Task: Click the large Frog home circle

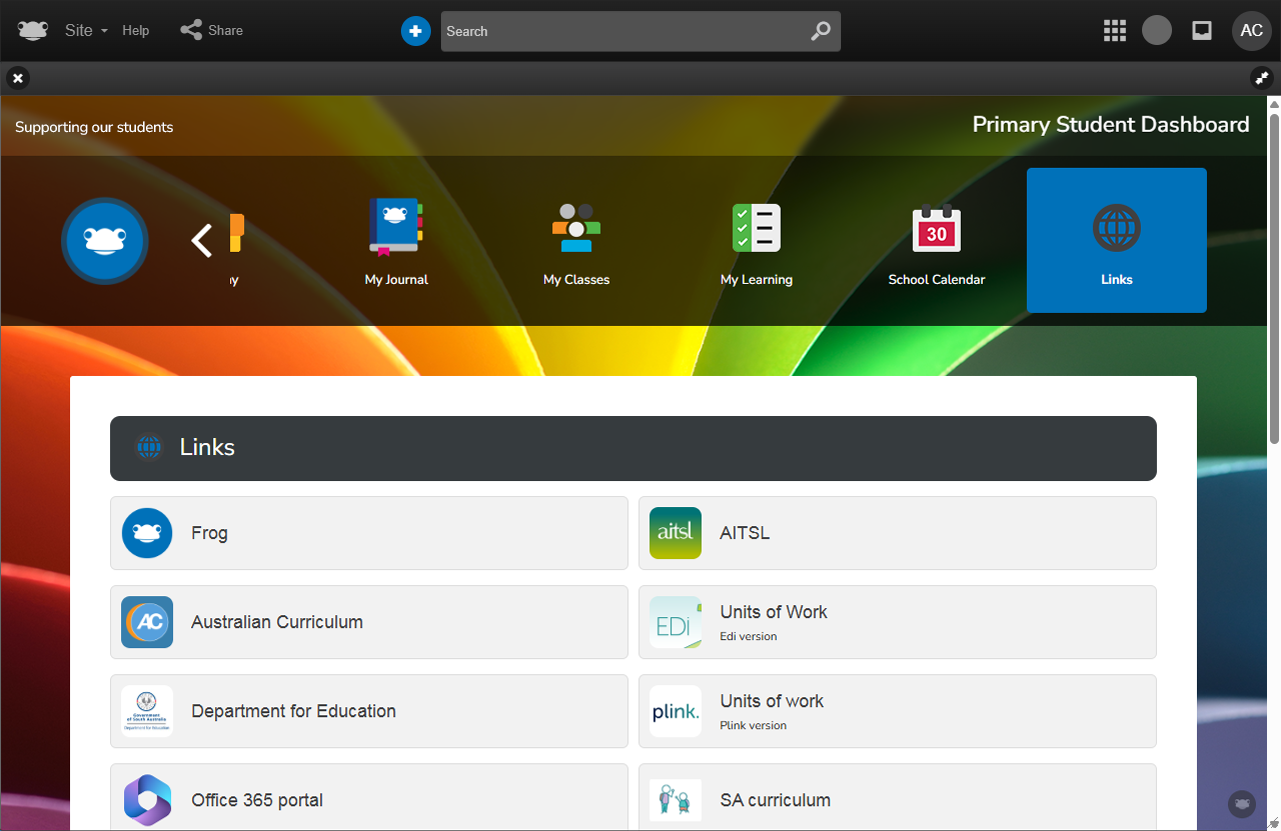Action: click(105, 241)
